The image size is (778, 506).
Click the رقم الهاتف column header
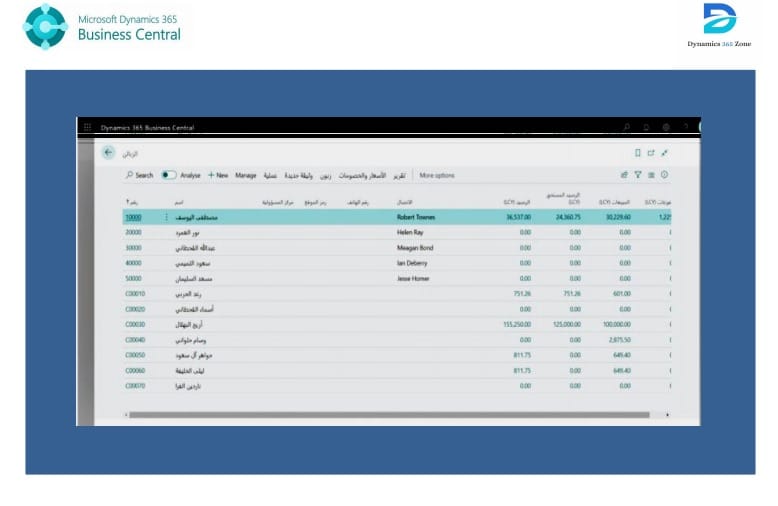click(358, 202)
